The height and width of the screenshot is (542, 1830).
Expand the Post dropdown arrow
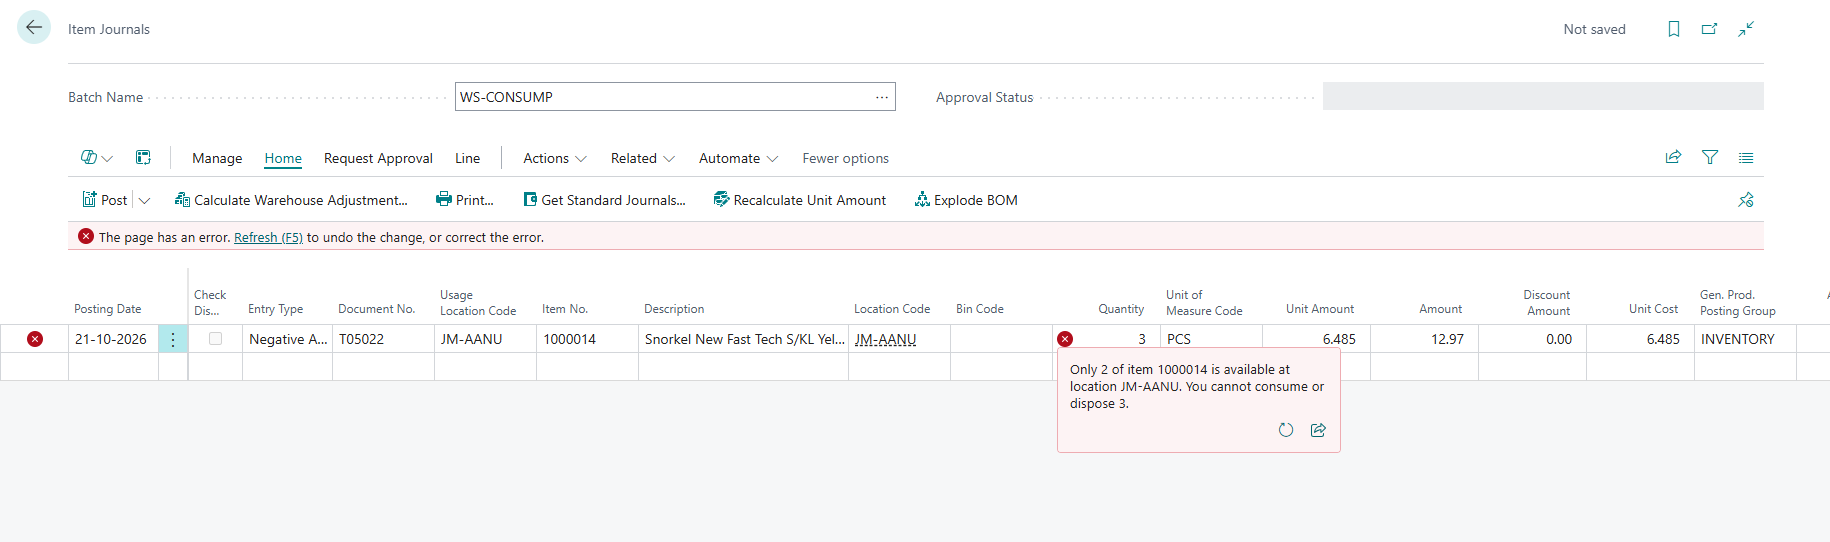coord(144,200)
